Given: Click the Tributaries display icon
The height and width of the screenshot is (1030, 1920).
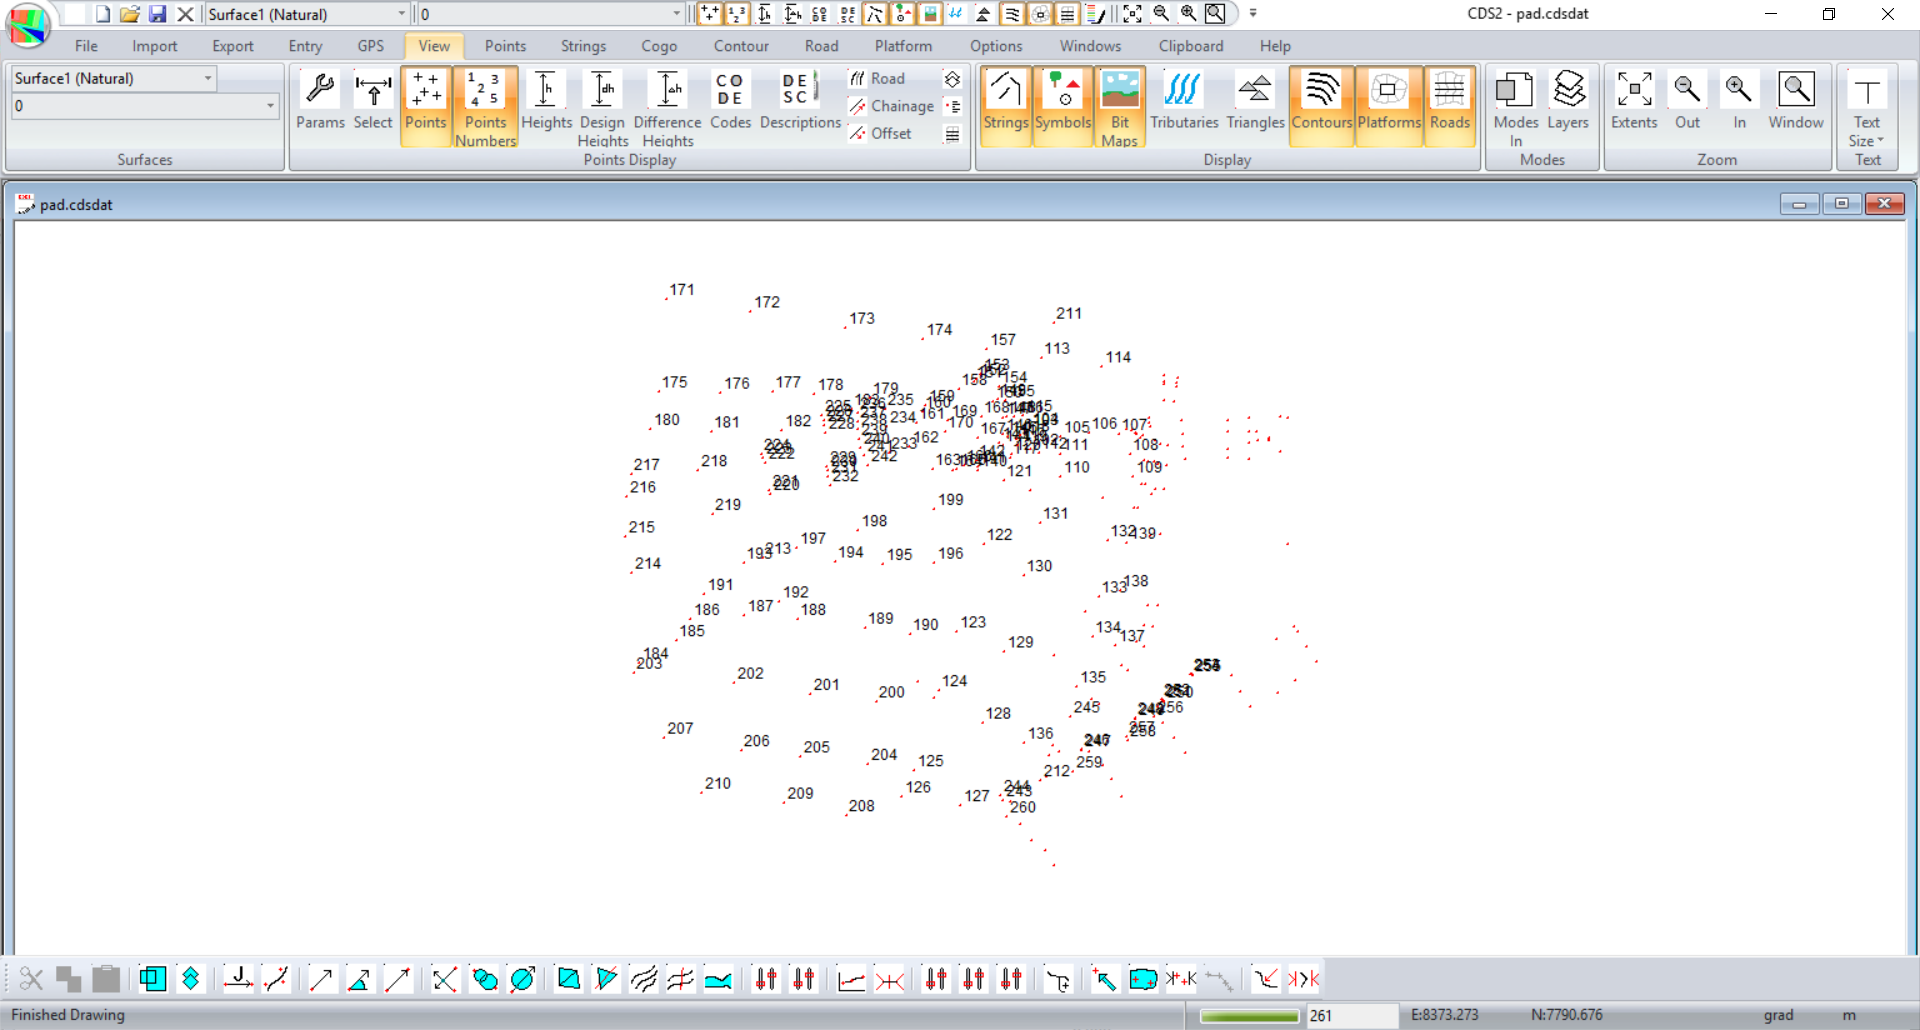Looking at the screenshot, I should point(1183,100).
